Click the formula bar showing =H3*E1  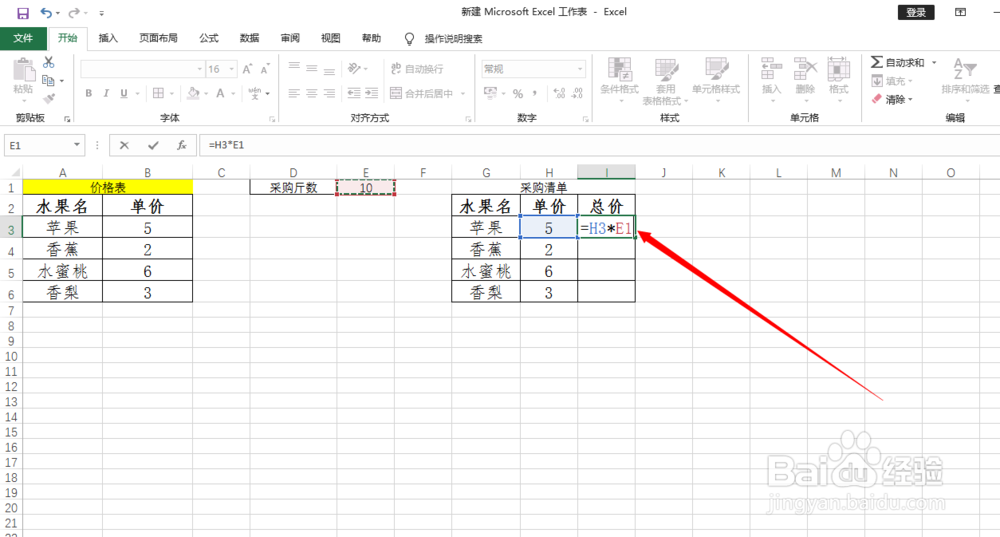point(599,145)
